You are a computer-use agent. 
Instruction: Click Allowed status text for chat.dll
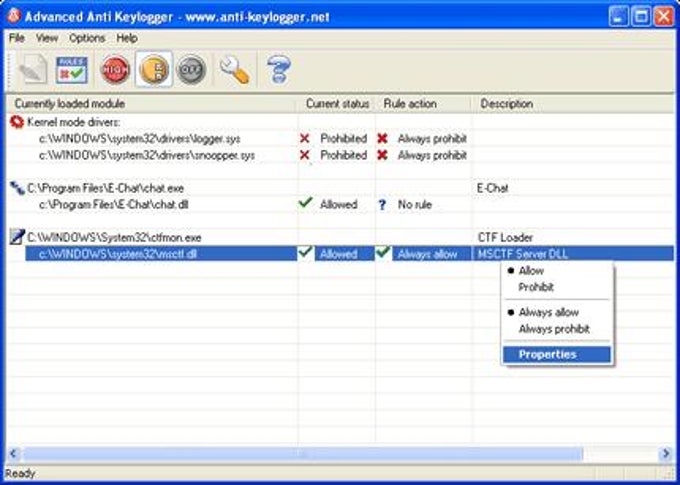pyautogui.click(x=338, y=205)
